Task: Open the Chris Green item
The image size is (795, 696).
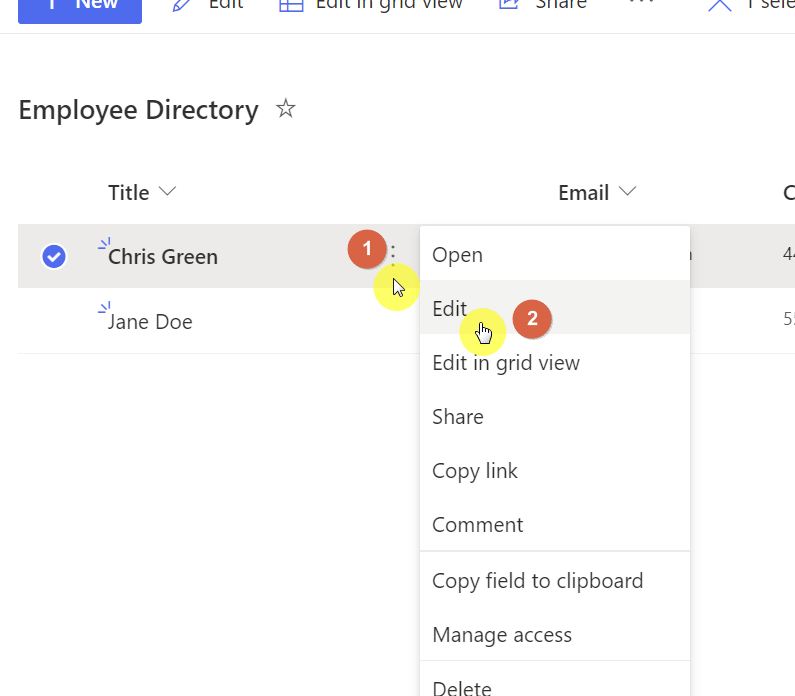Action: click(x=163, y=257)
